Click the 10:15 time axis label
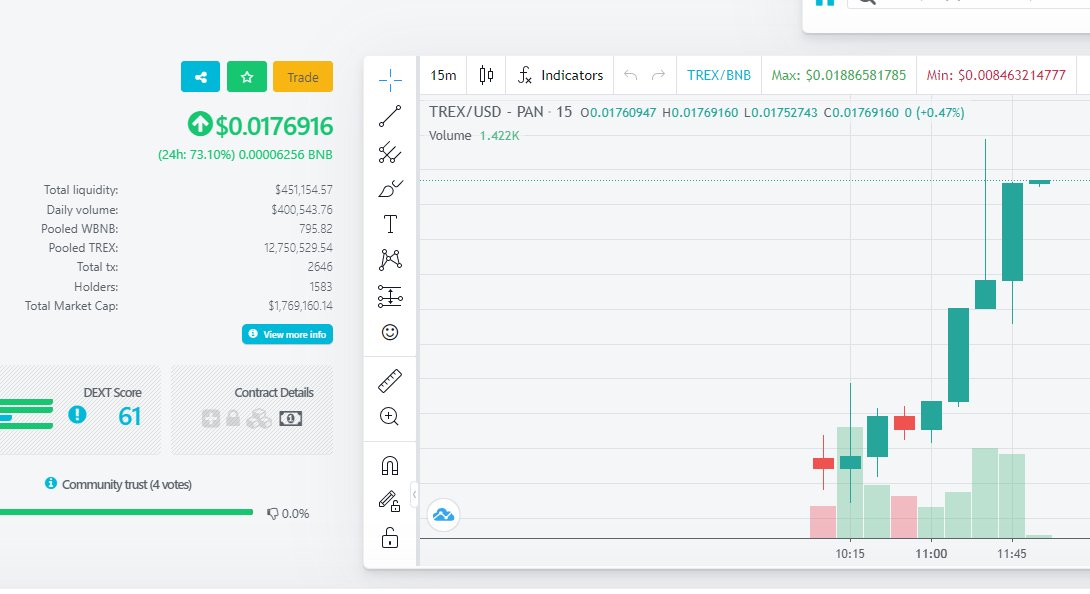1090x594 pixels. [849, 554]
